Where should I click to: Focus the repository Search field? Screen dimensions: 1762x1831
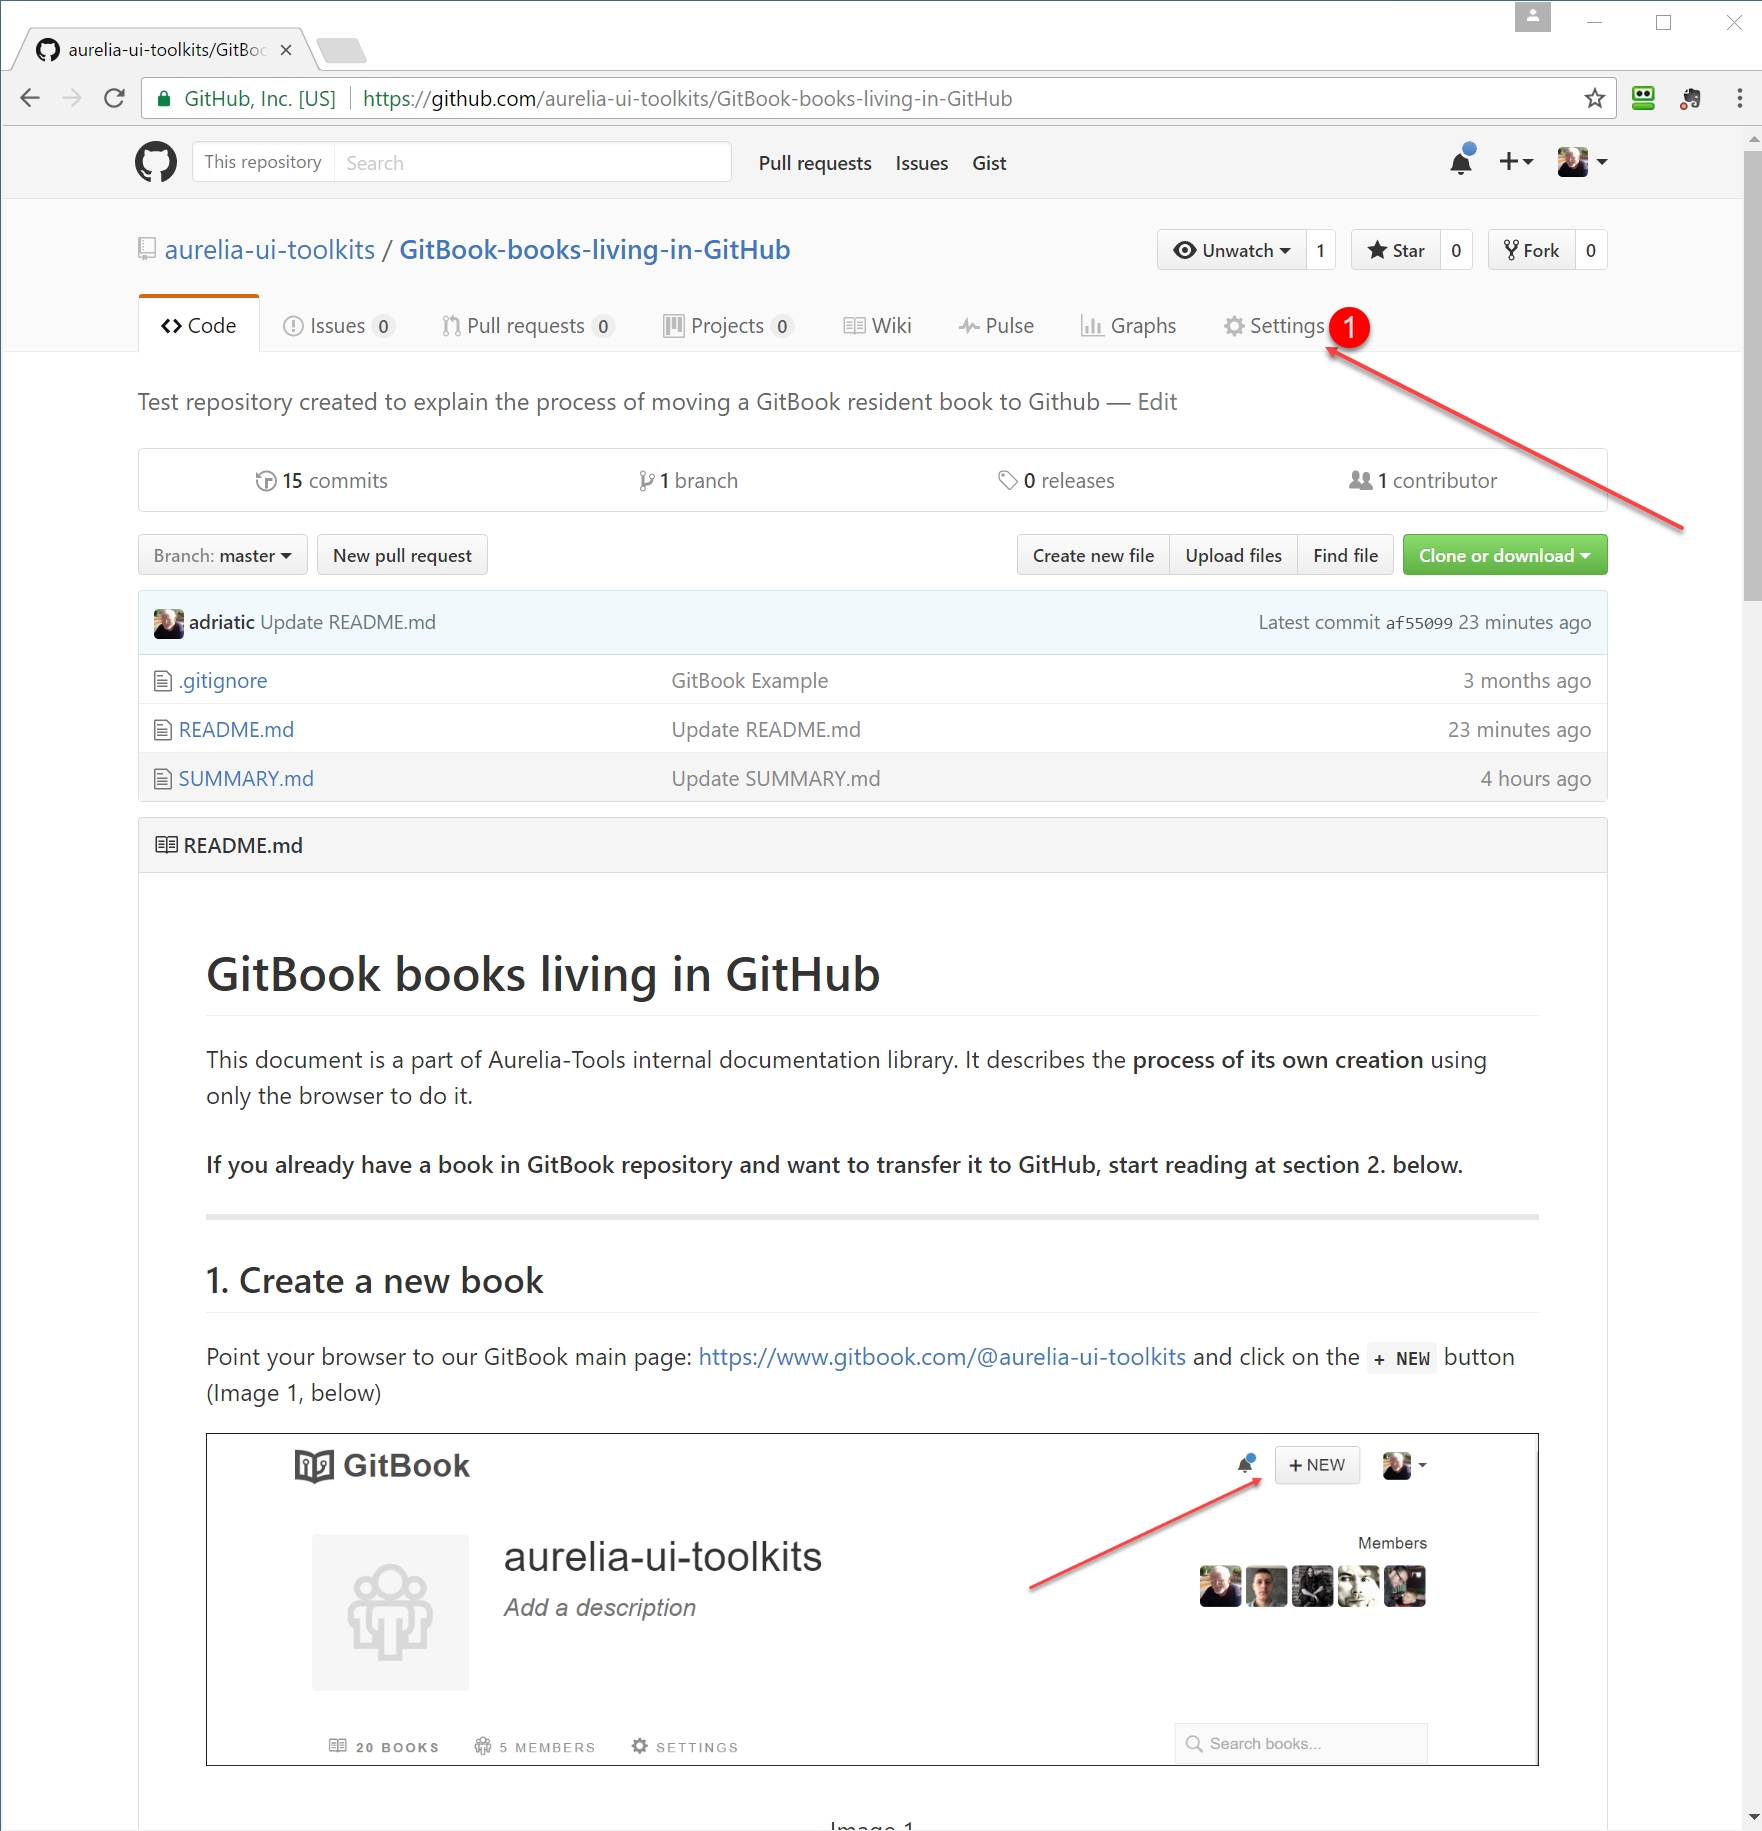[x=531, y=162]
